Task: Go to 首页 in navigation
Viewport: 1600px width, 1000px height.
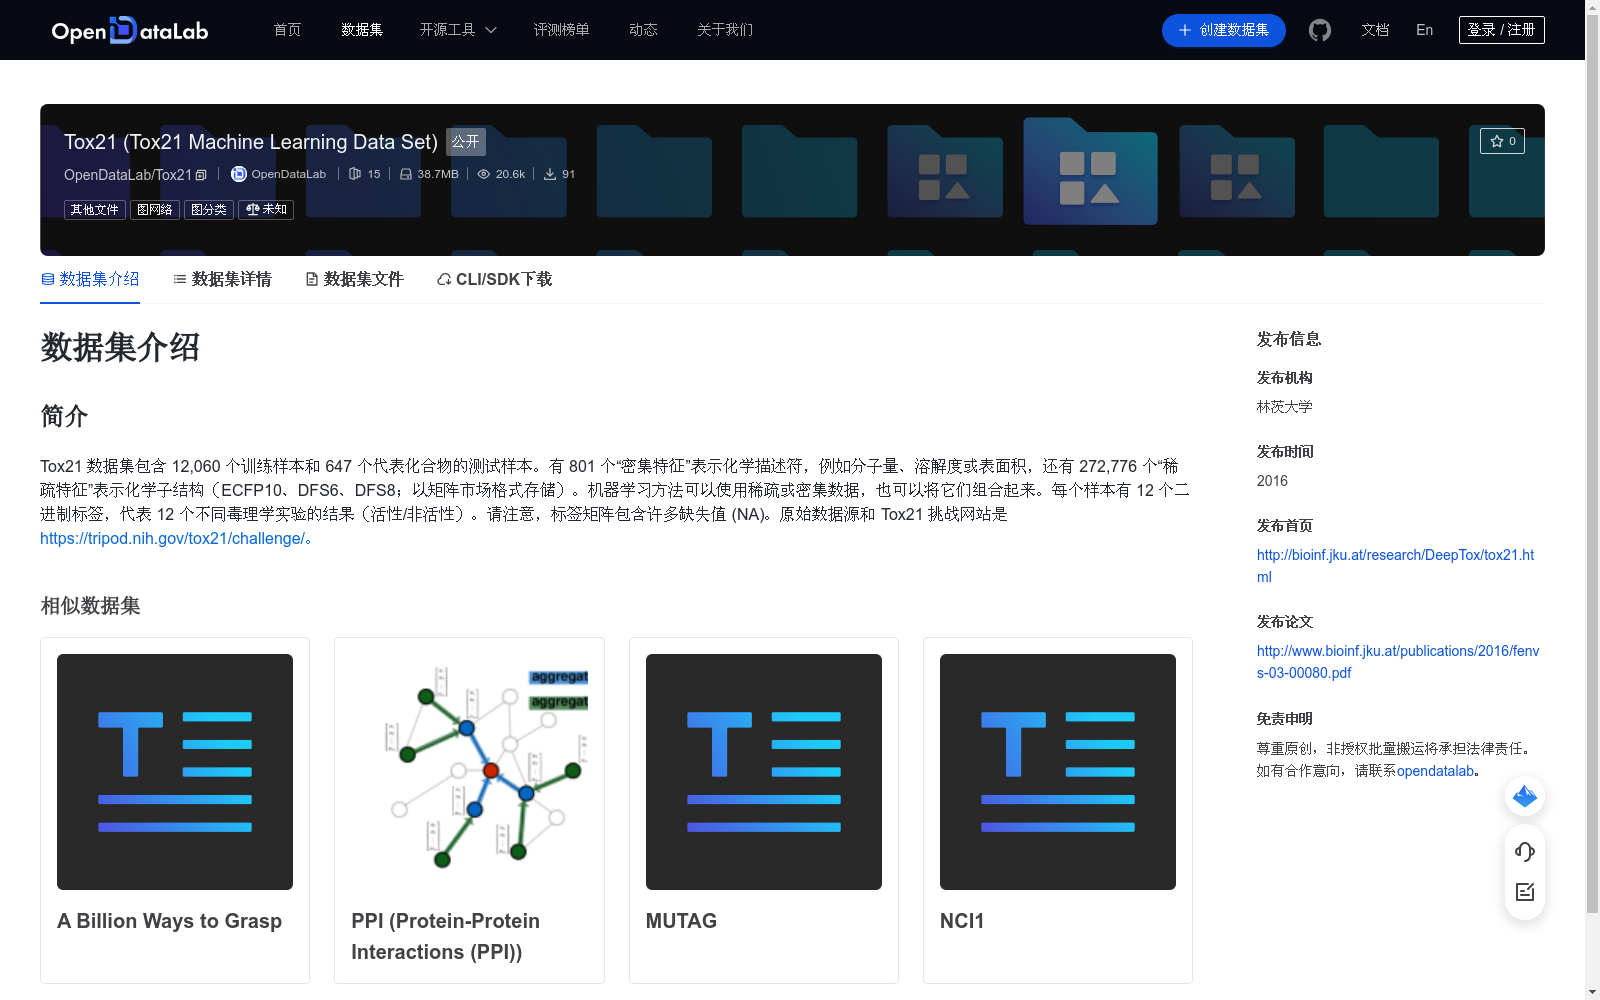Action: coord(288,30)
